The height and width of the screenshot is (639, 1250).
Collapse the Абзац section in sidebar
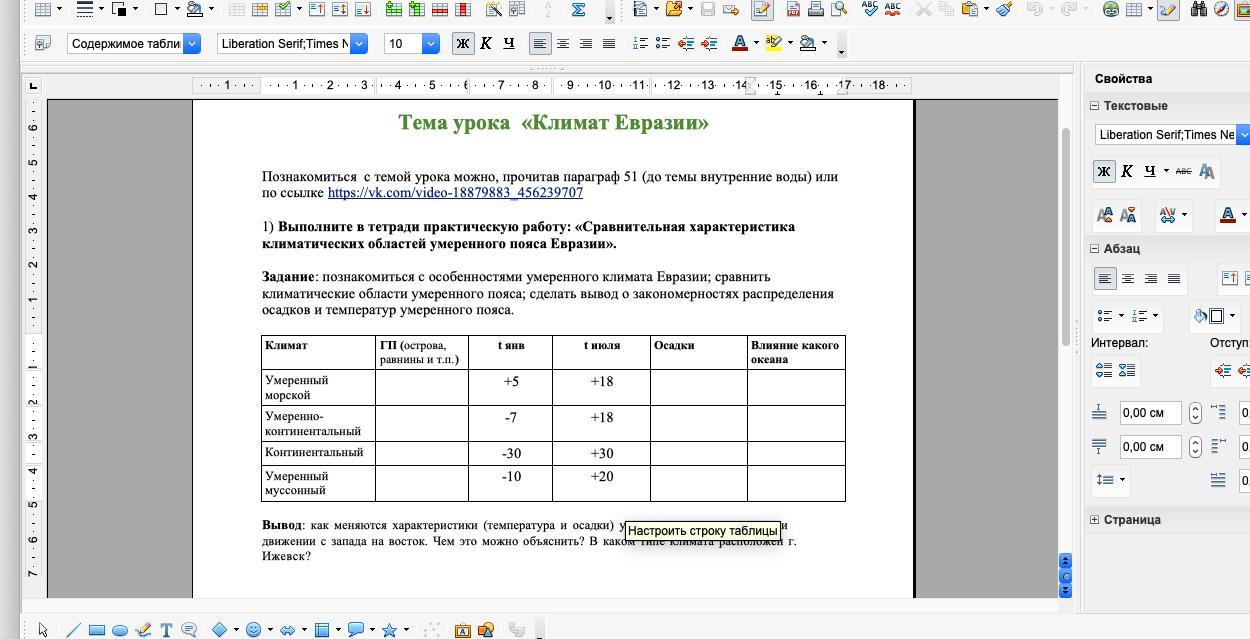(x=1094, y=249)
